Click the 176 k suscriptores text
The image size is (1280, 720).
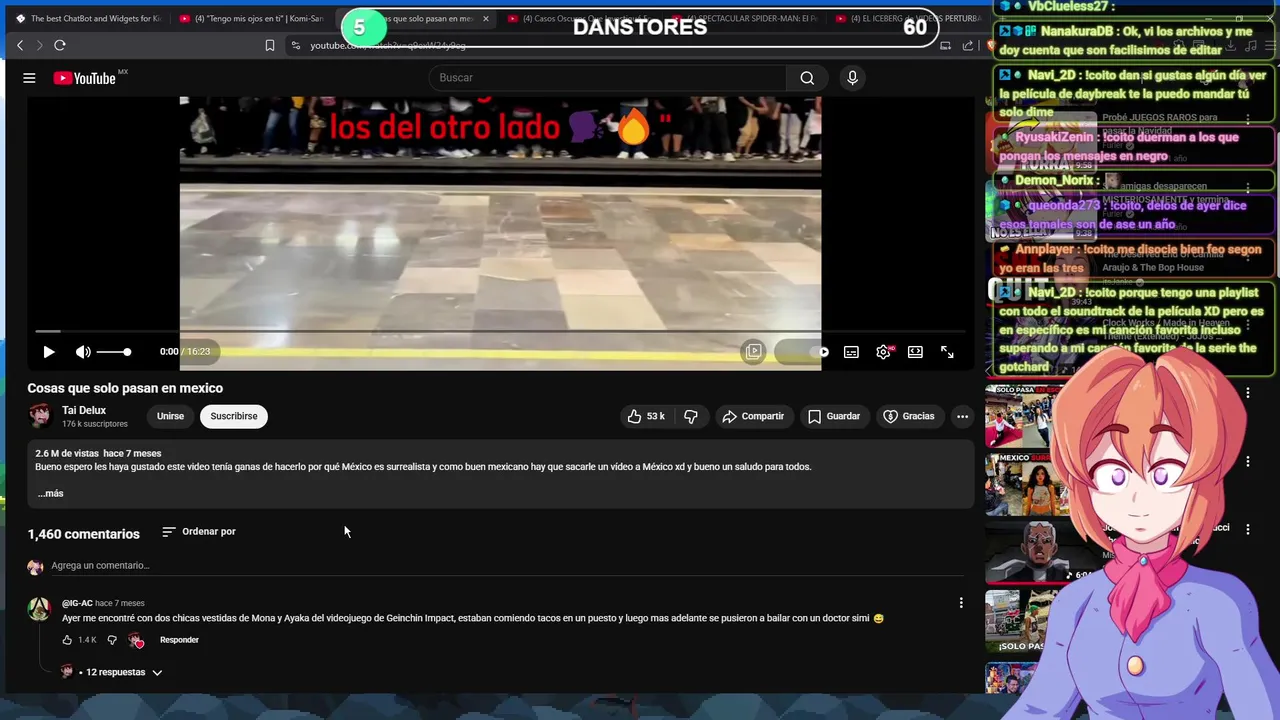point(94,424)
